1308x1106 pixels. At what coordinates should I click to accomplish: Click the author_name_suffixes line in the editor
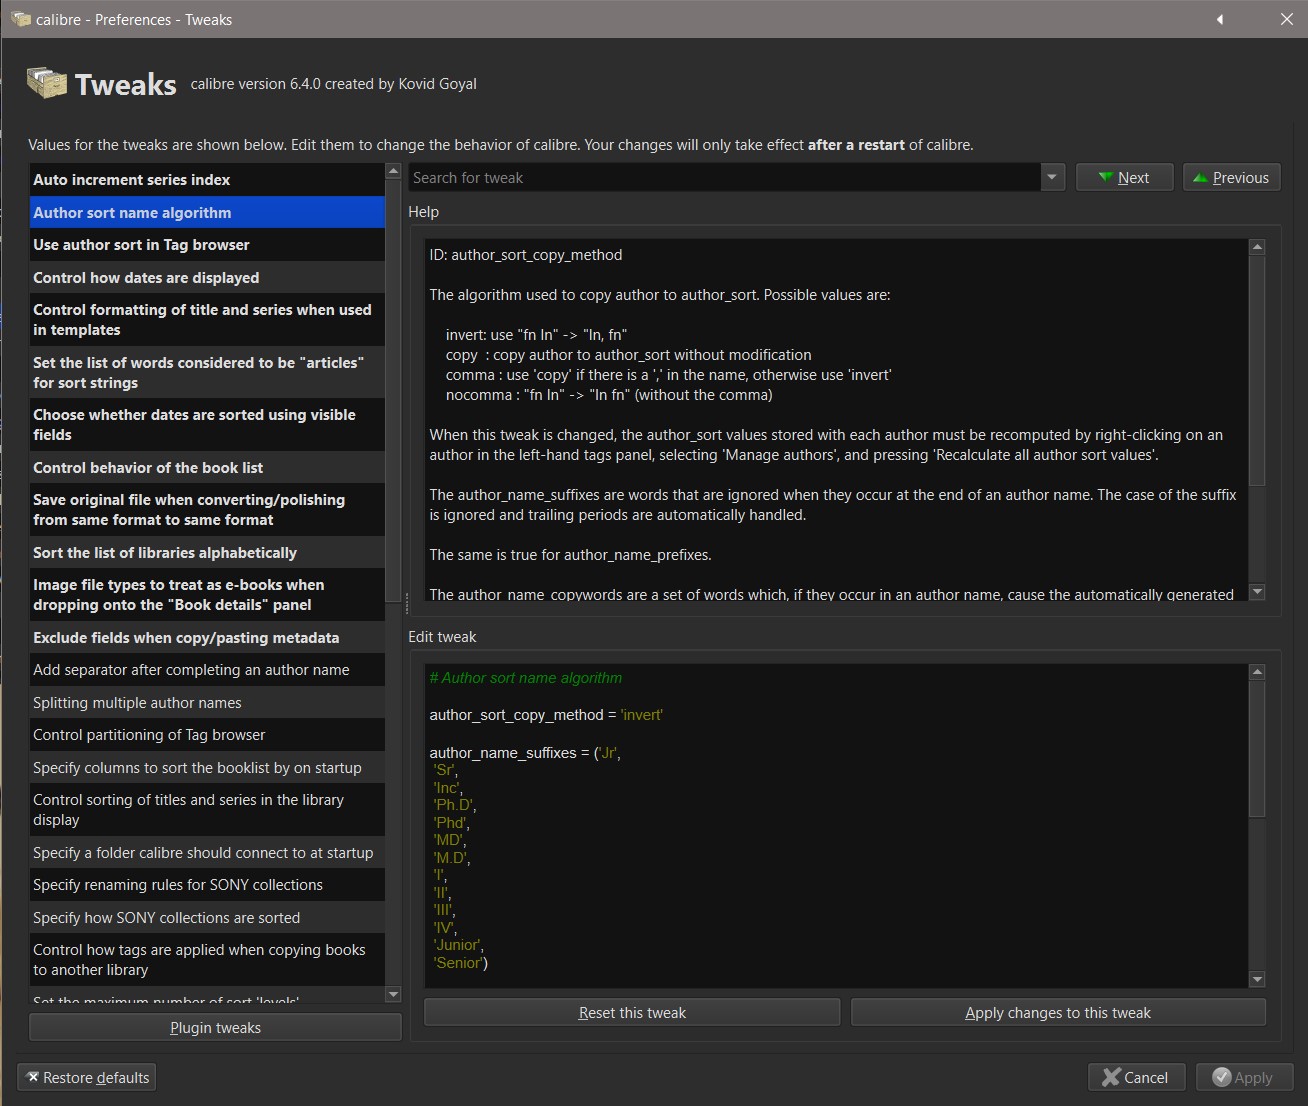click(x=525, y=753)
